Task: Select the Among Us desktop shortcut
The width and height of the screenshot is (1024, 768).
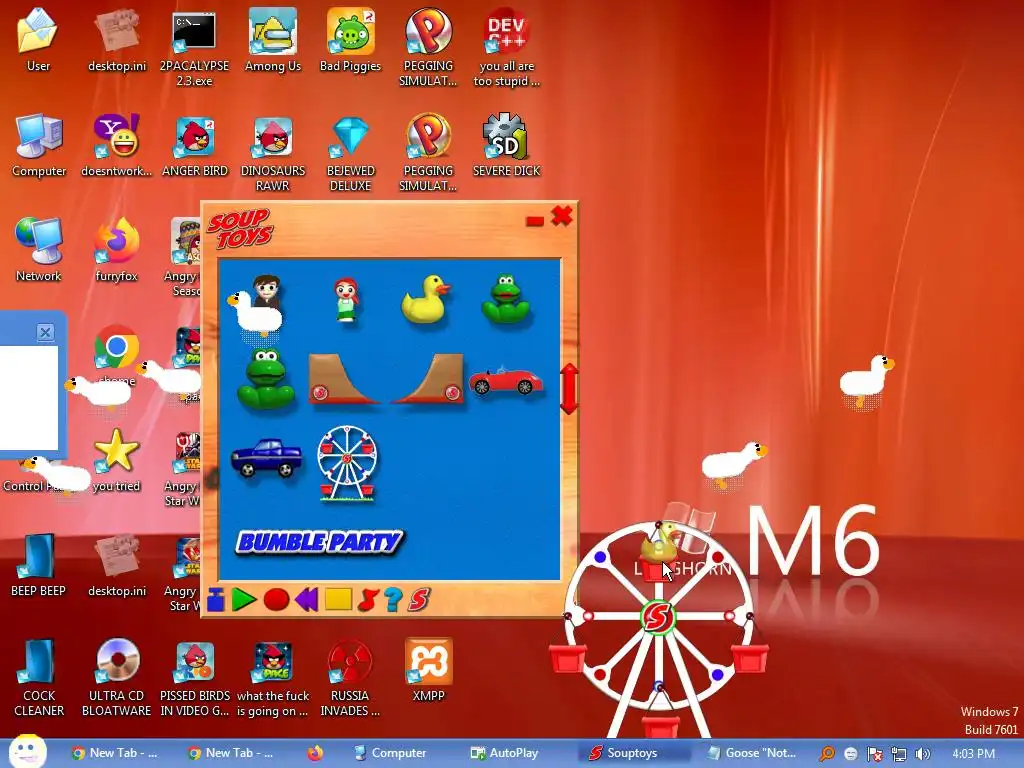Action: coord(272,40)
